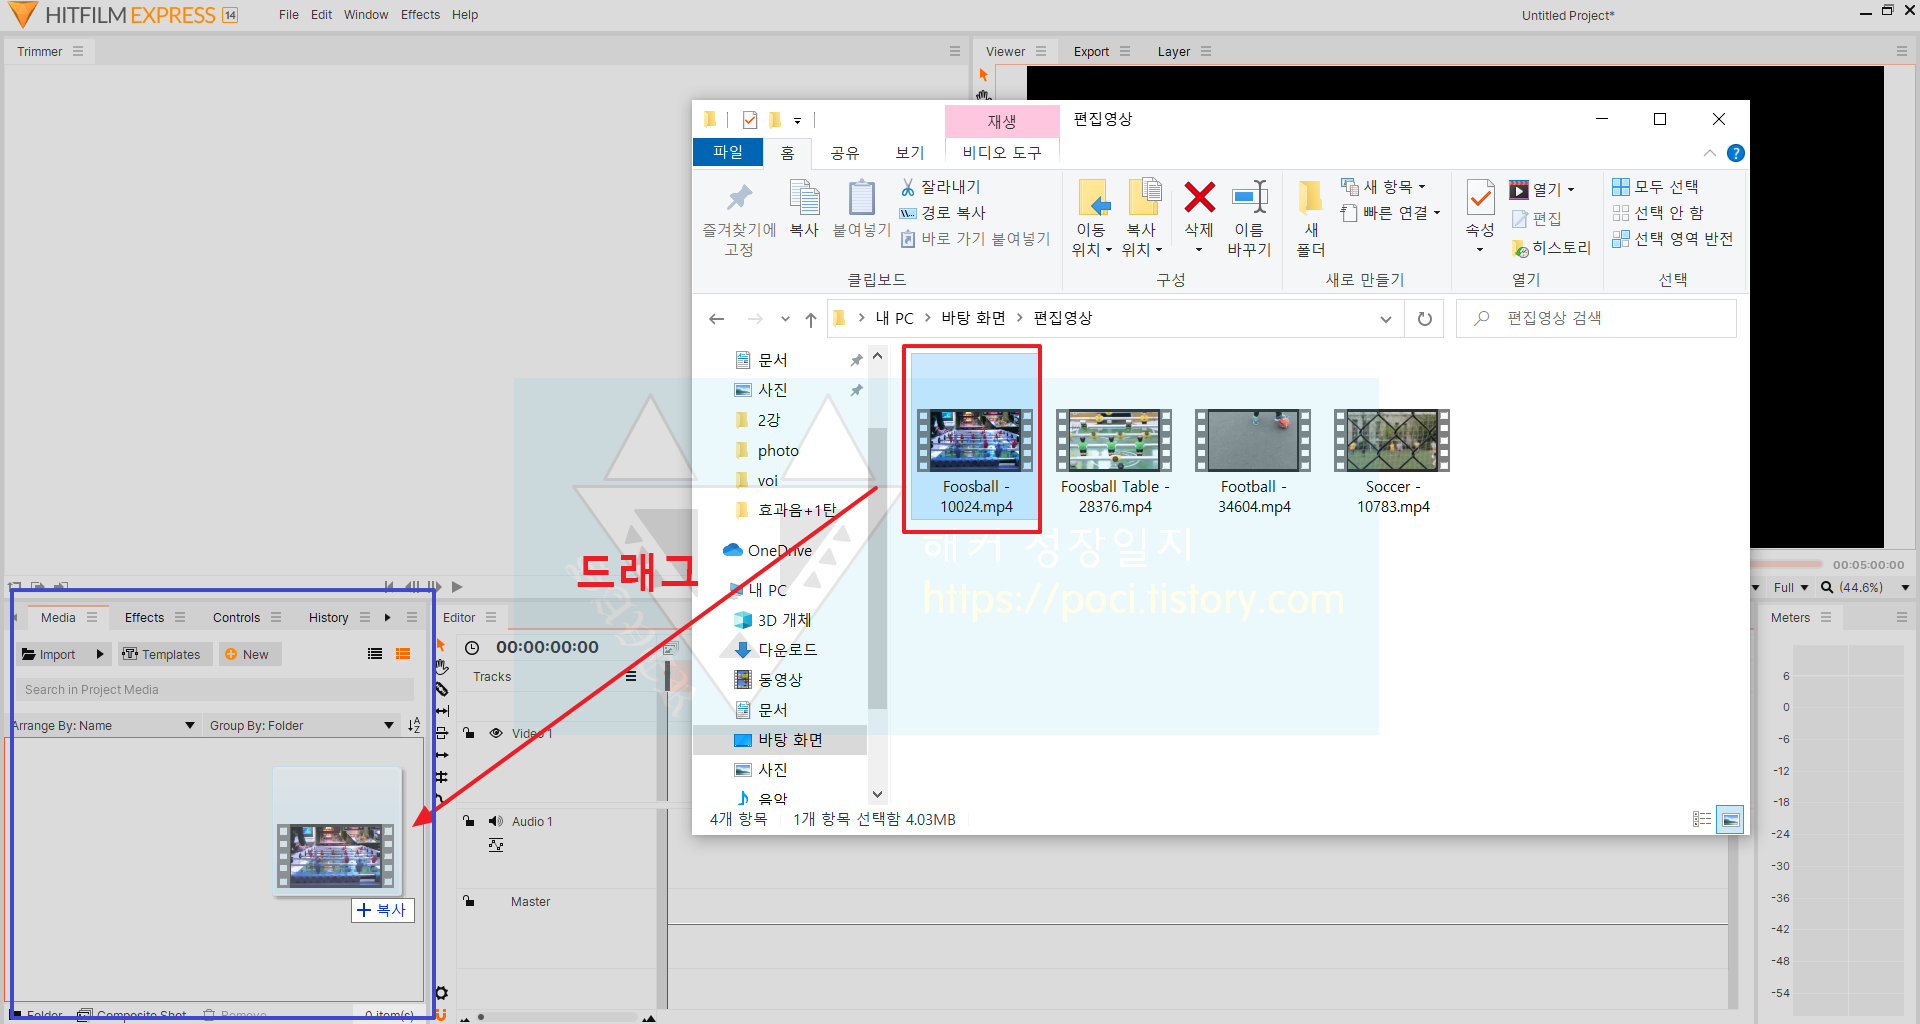
Task: Select Soccer - 10783.mp4 file
Action: (x=1392, y=463)
